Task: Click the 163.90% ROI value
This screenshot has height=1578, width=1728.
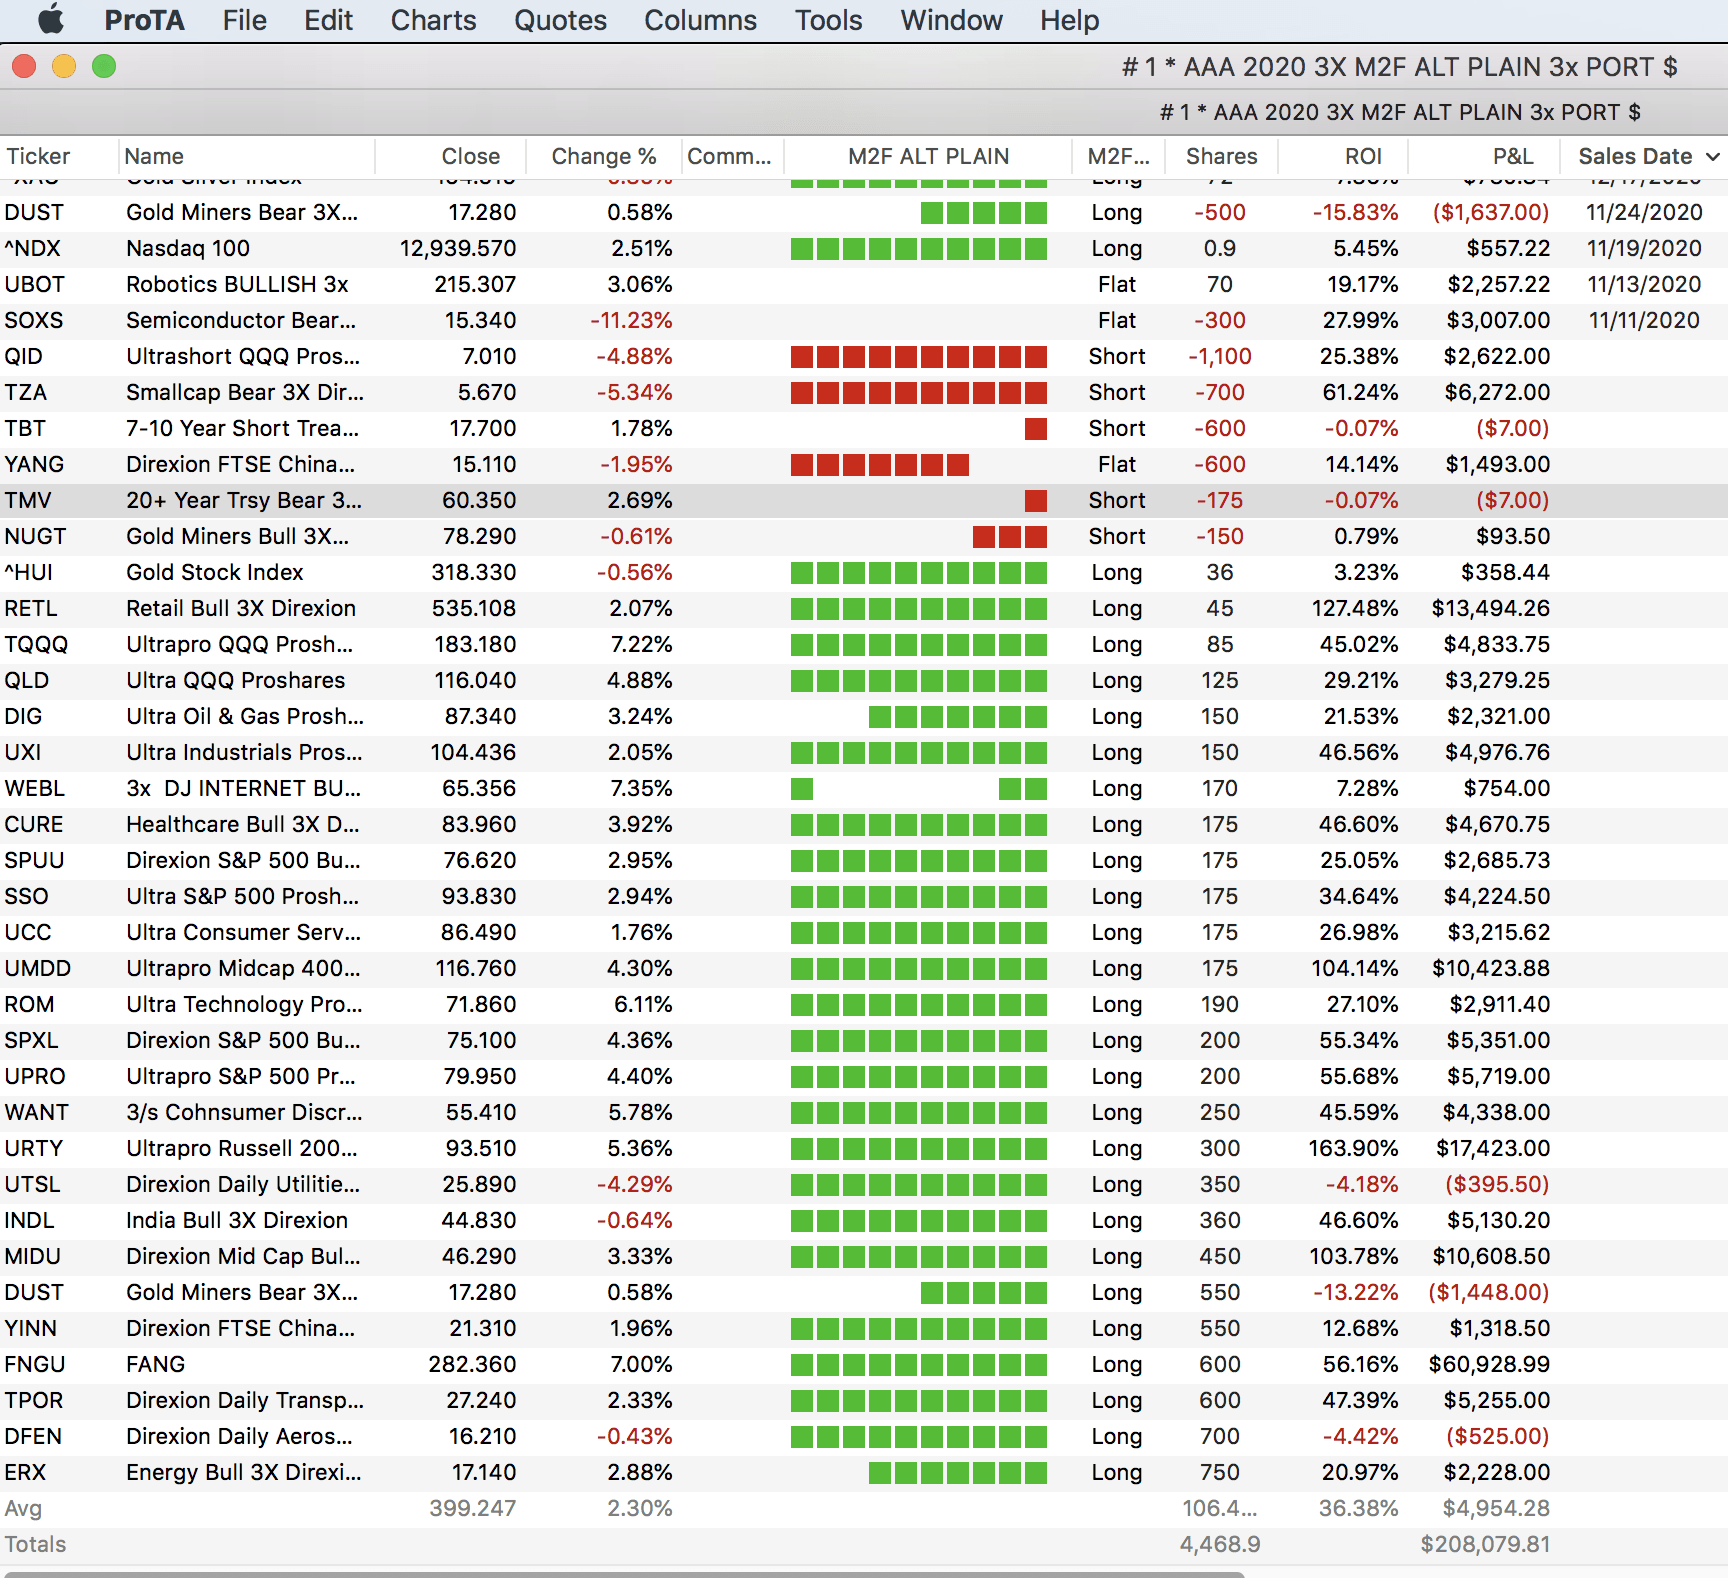Action: (1353, 1148)
